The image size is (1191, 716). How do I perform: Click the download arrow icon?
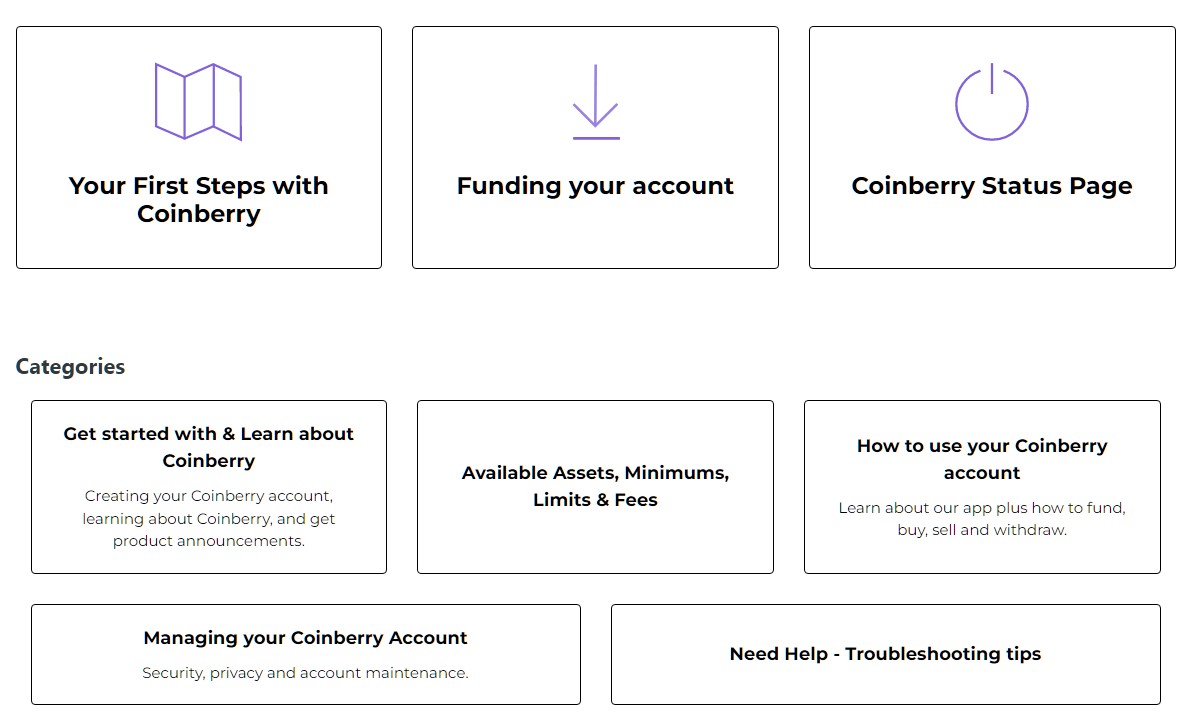pyautogui.click(x=596, y=102)
